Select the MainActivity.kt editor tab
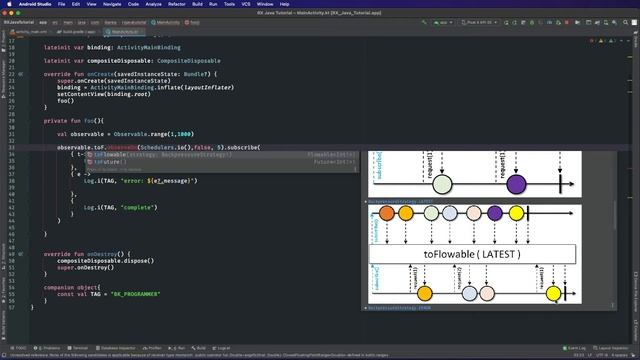The image size is (640, 360). (124, 31)
